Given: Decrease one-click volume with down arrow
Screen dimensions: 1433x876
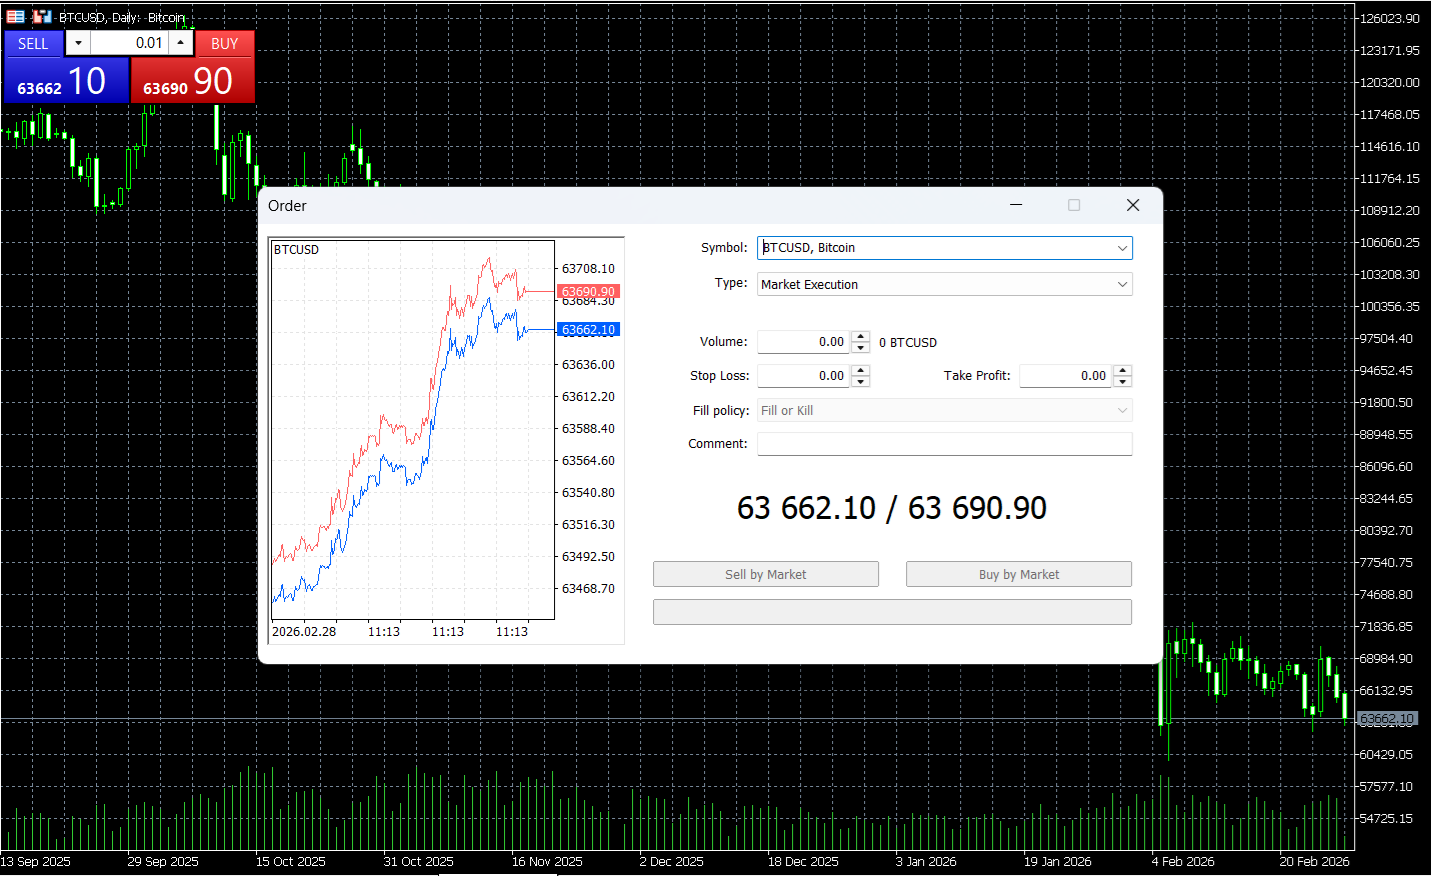Looking at the screenshot, I should (x=78, y=43).
